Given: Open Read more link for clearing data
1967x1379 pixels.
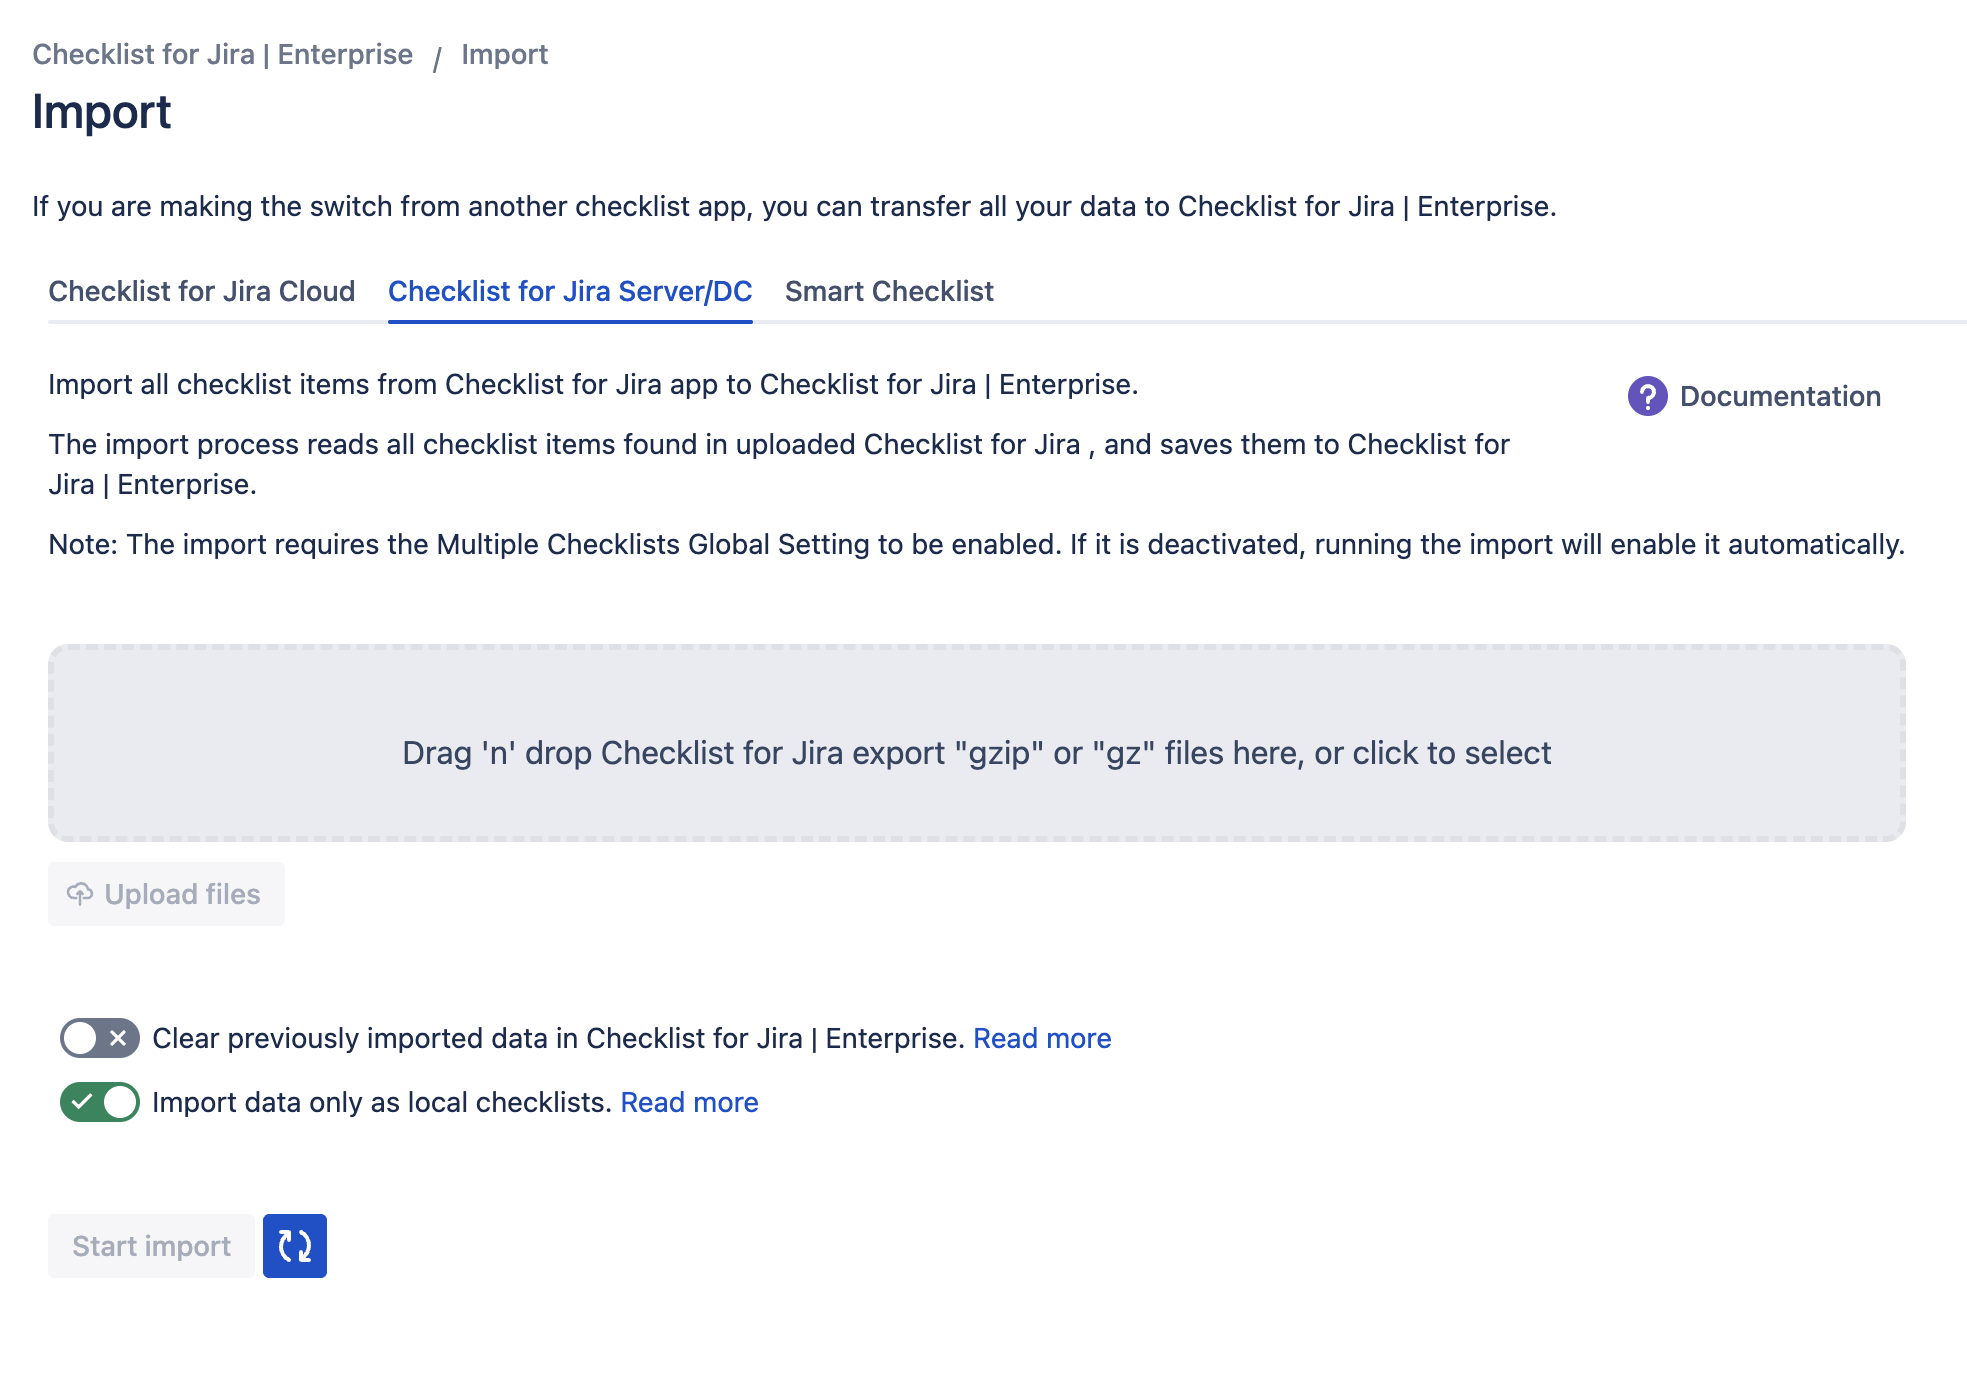Looking at the screenshot, I should pyautogui.click(x=1041, y=1038).
